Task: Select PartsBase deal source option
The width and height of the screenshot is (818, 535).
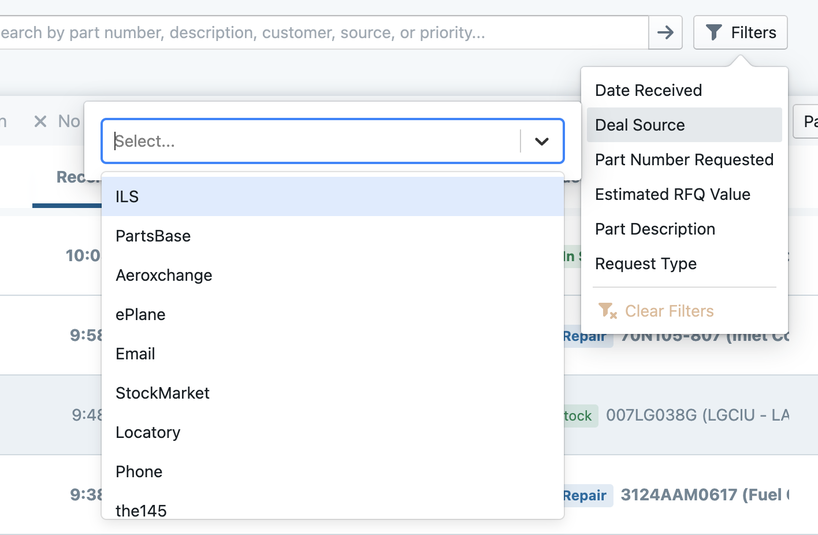Action: 153,236
